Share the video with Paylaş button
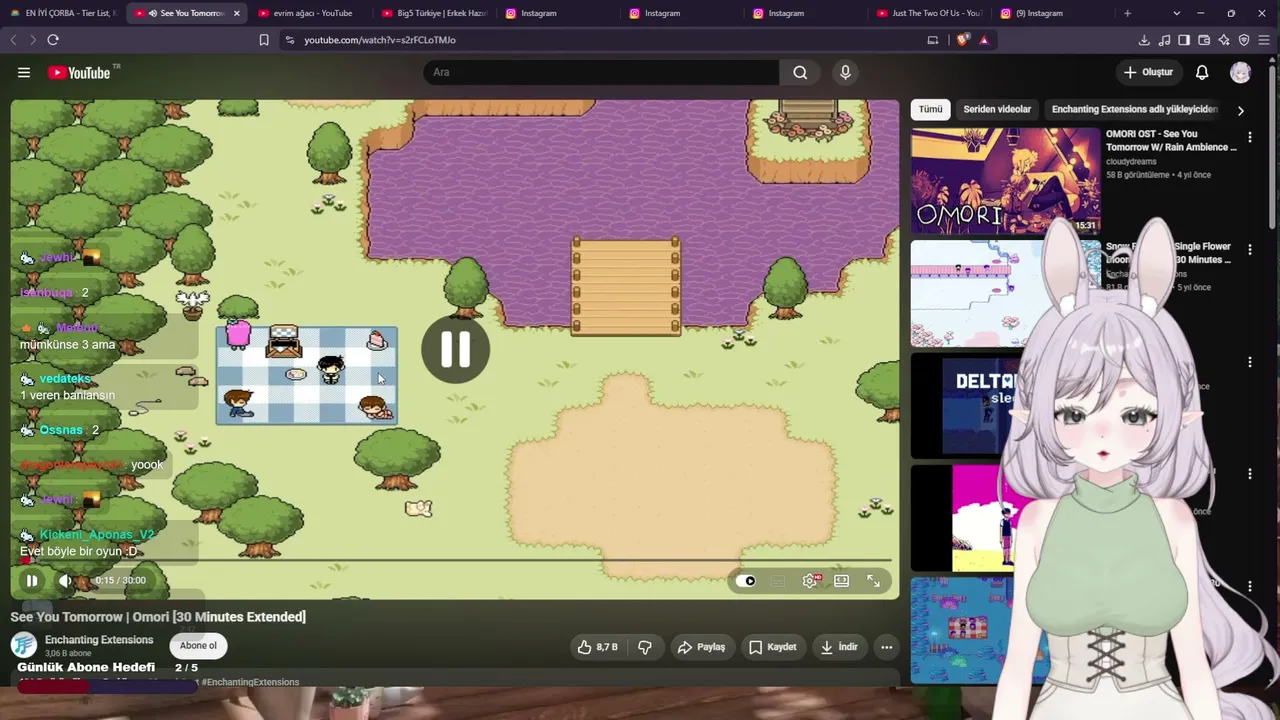Image resolution: width=1280 pixels, height=720 pixels. coord(701,647)
